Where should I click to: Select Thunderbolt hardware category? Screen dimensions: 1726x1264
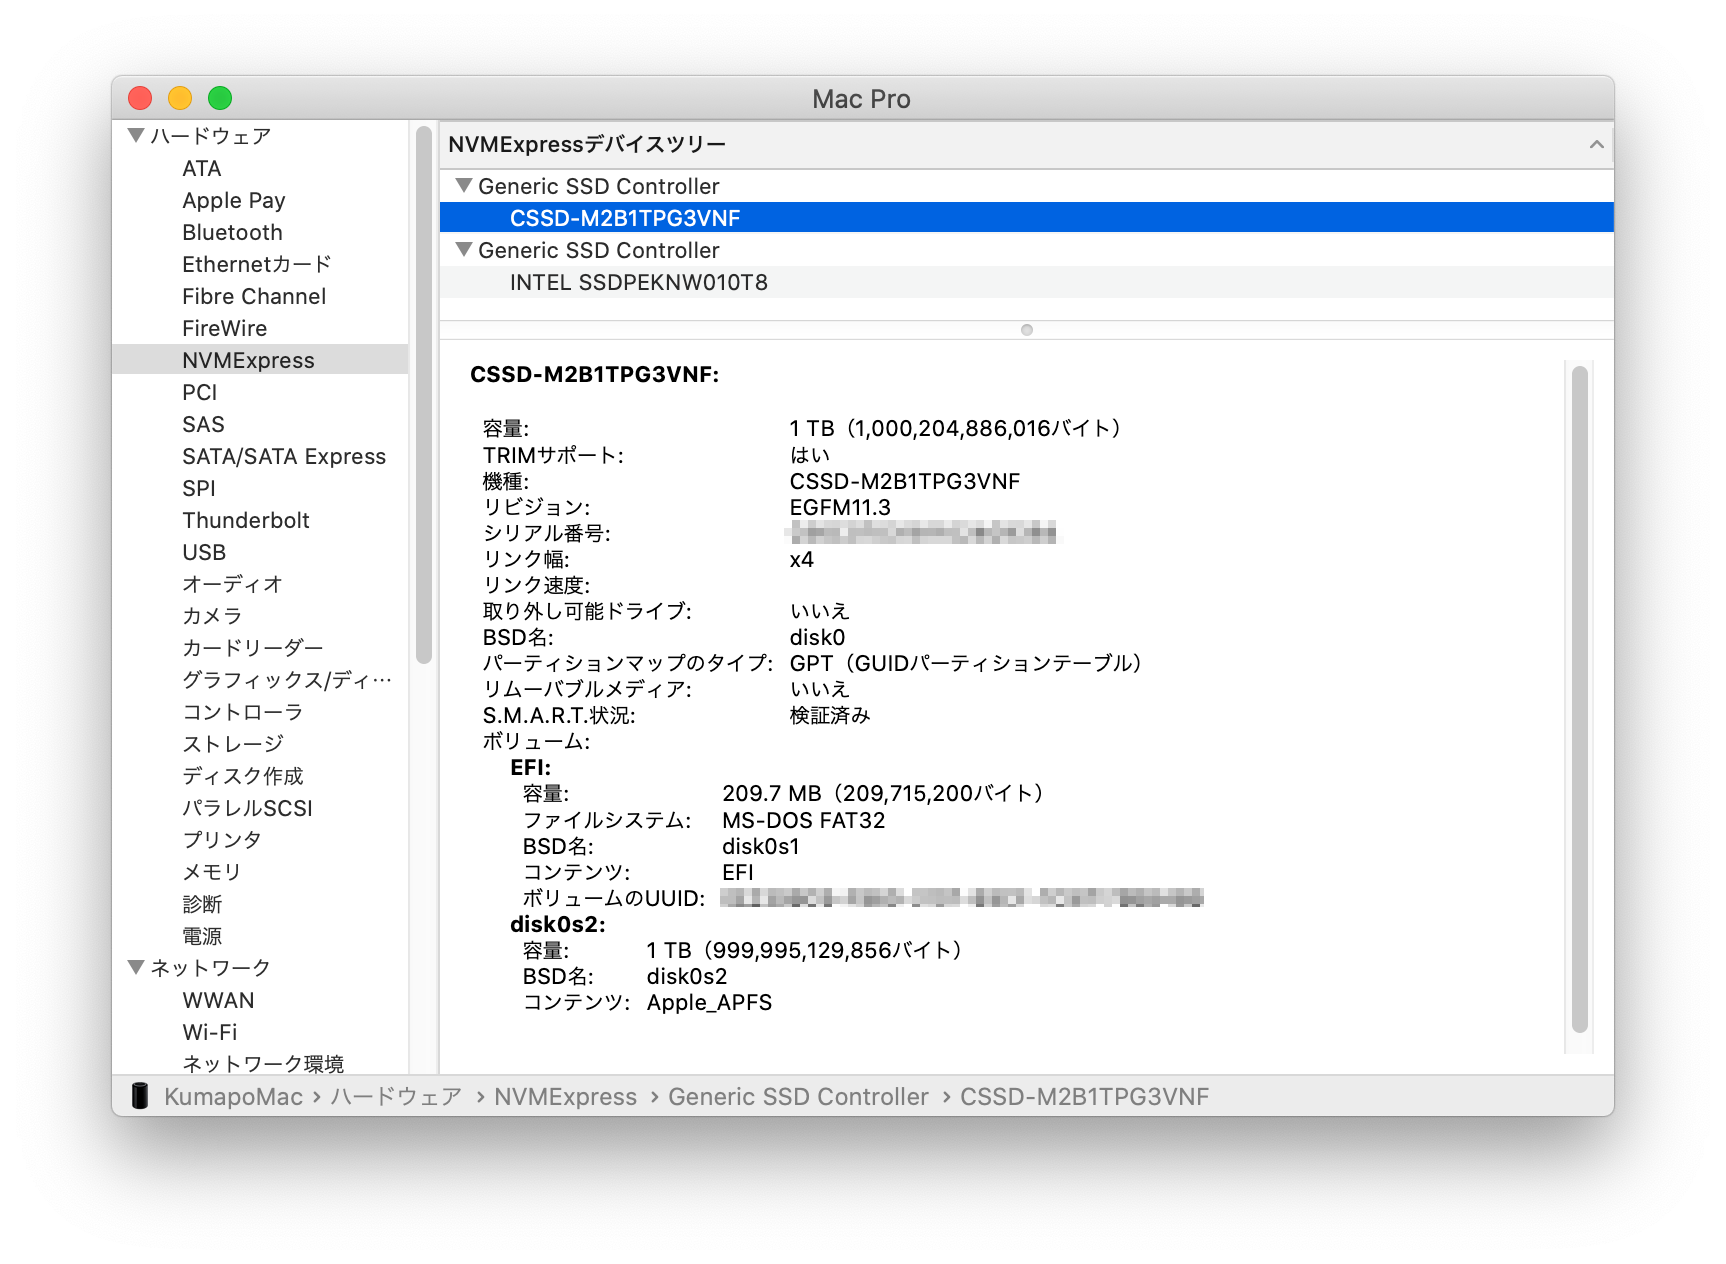(x=246, y=521)
